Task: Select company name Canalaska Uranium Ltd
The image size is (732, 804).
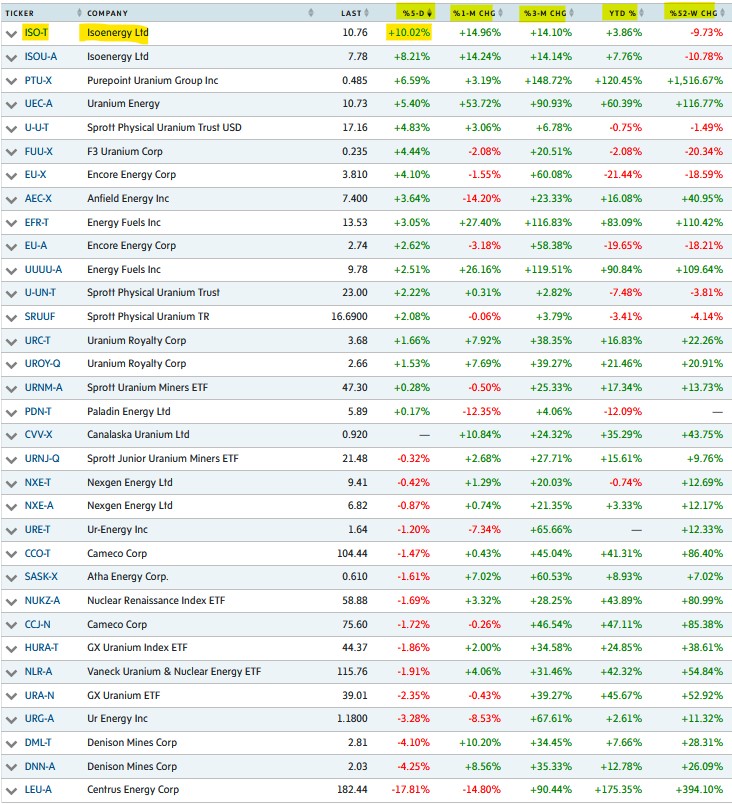Action: (x=138, y=435)
